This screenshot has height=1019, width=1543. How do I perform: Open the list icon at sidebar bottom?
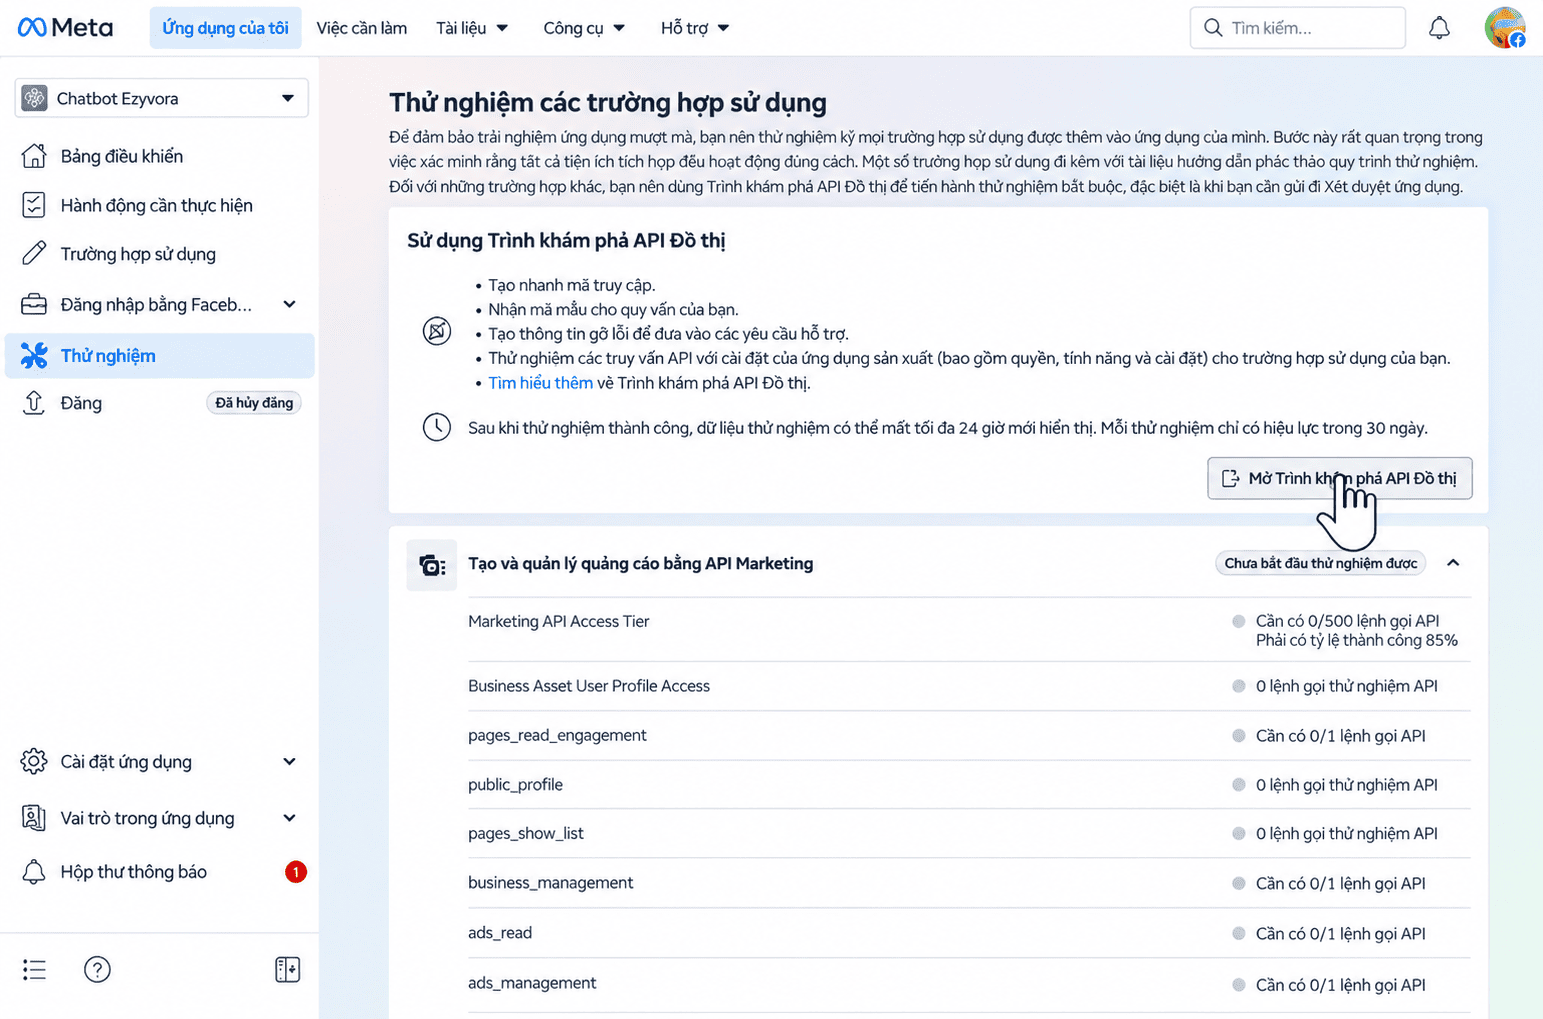(34, 969)
